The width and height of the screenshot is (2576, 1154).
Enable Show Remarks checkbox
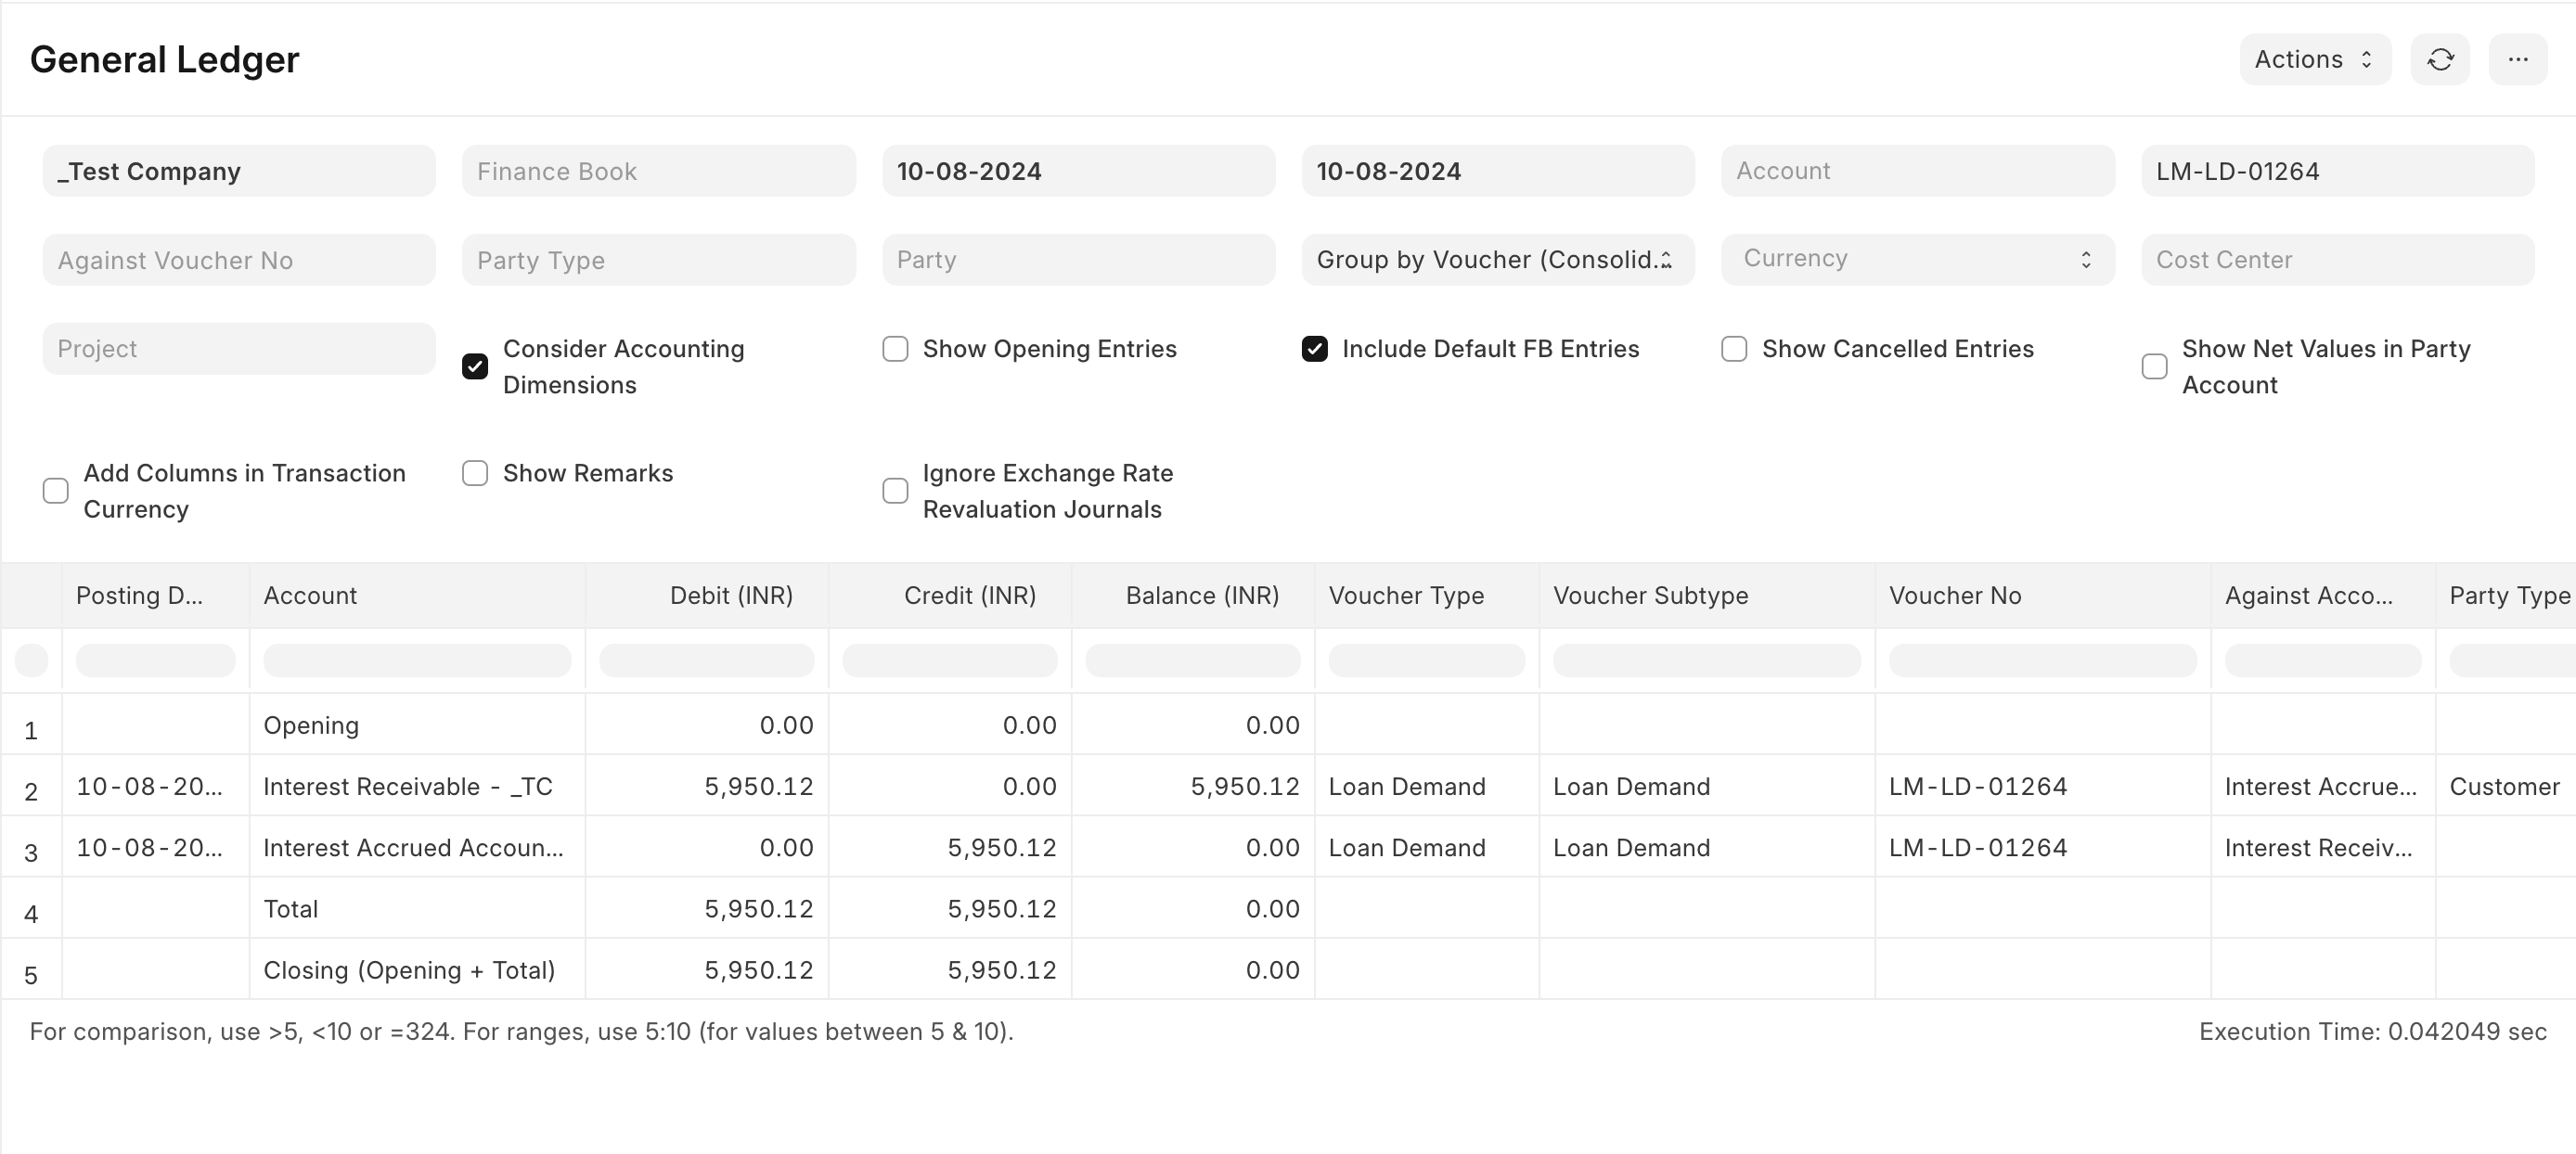click(x=476, y=473)
